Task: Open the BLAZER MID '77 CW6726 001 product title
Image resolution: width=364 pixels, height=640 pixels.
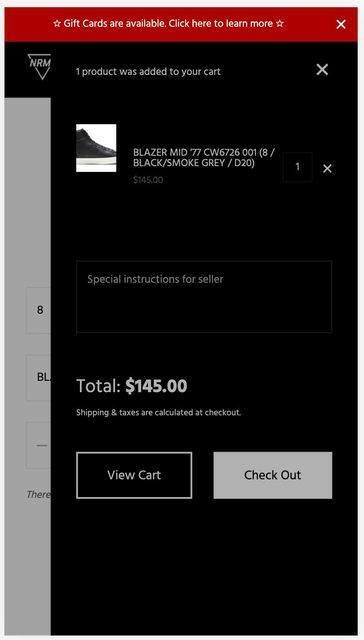Action: [x=204, y=158]
